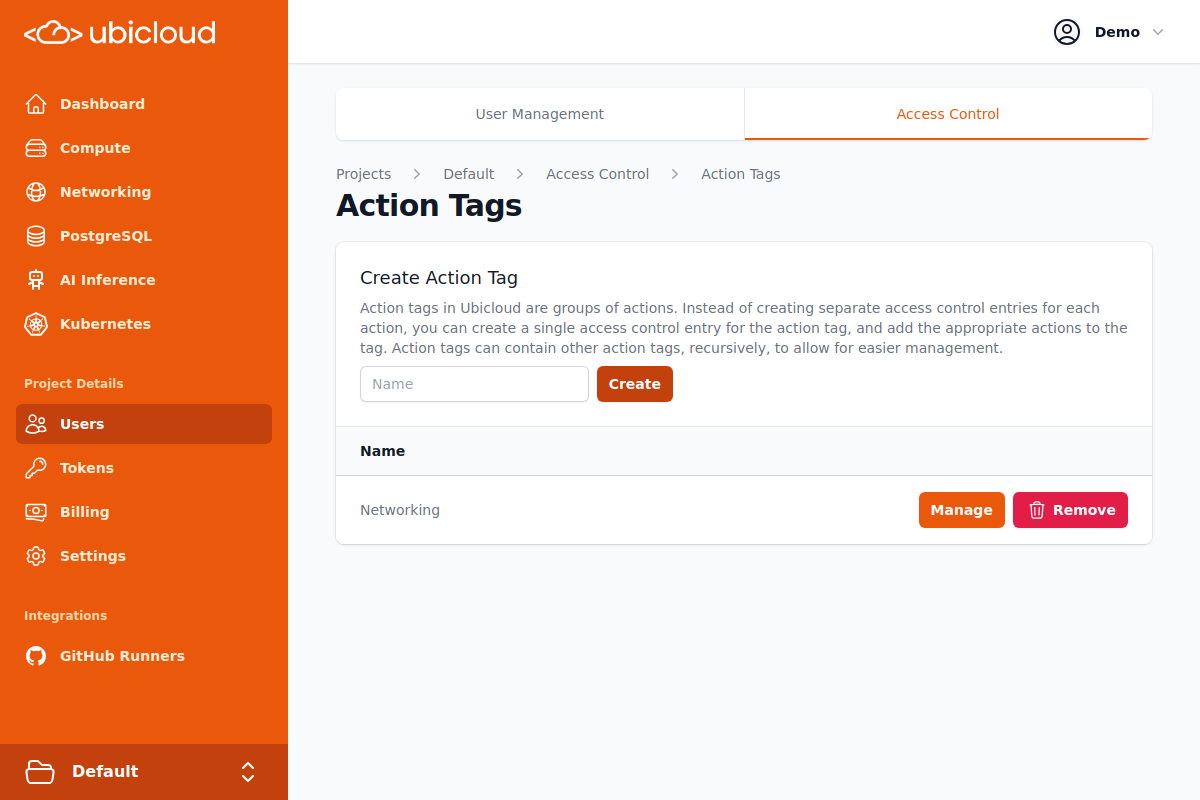The height and width of the screenshot is (800, 1200).
Task: Click the Networking tag name in table
Action: (400, 510)
